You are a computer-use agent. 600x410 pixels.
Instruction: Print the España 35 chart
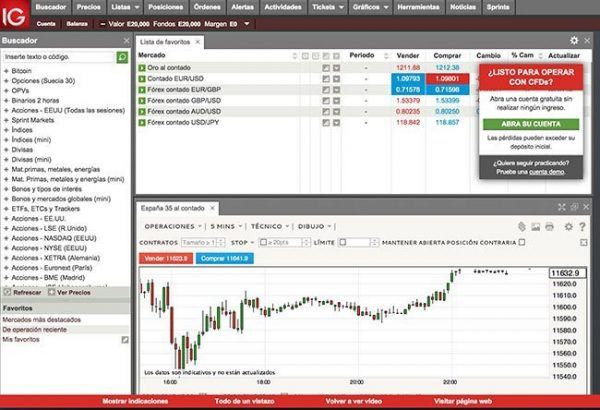549,227
